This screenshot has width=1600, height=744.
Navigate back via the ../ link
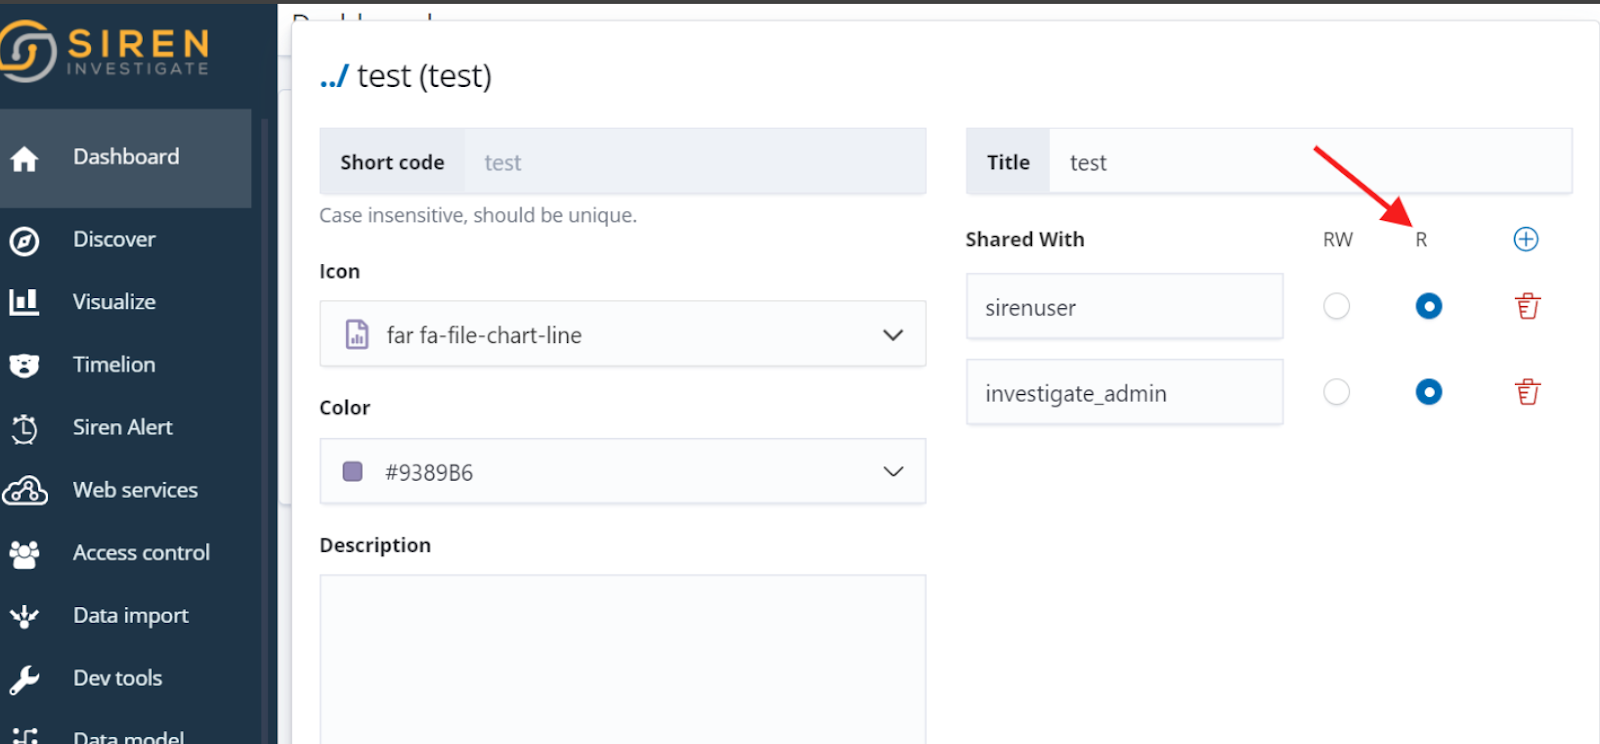tap(334, 77)
